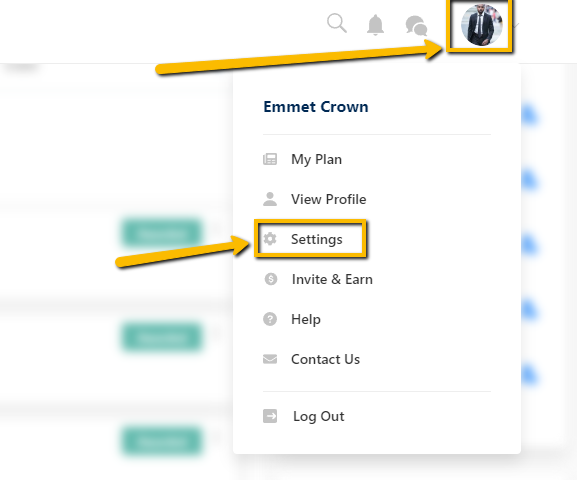Click the profile avatar photo
577x480 pixels.
point(482,25)
